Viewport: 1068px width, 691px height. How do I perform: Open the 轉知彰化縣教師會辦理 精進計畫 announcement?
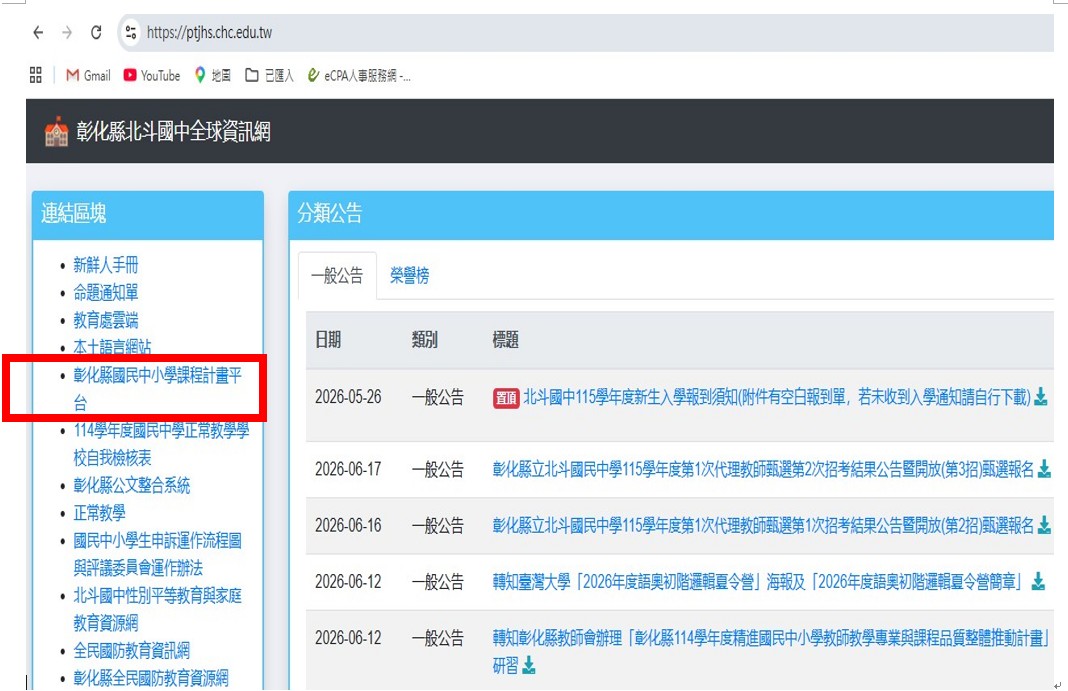pos(771,652)
